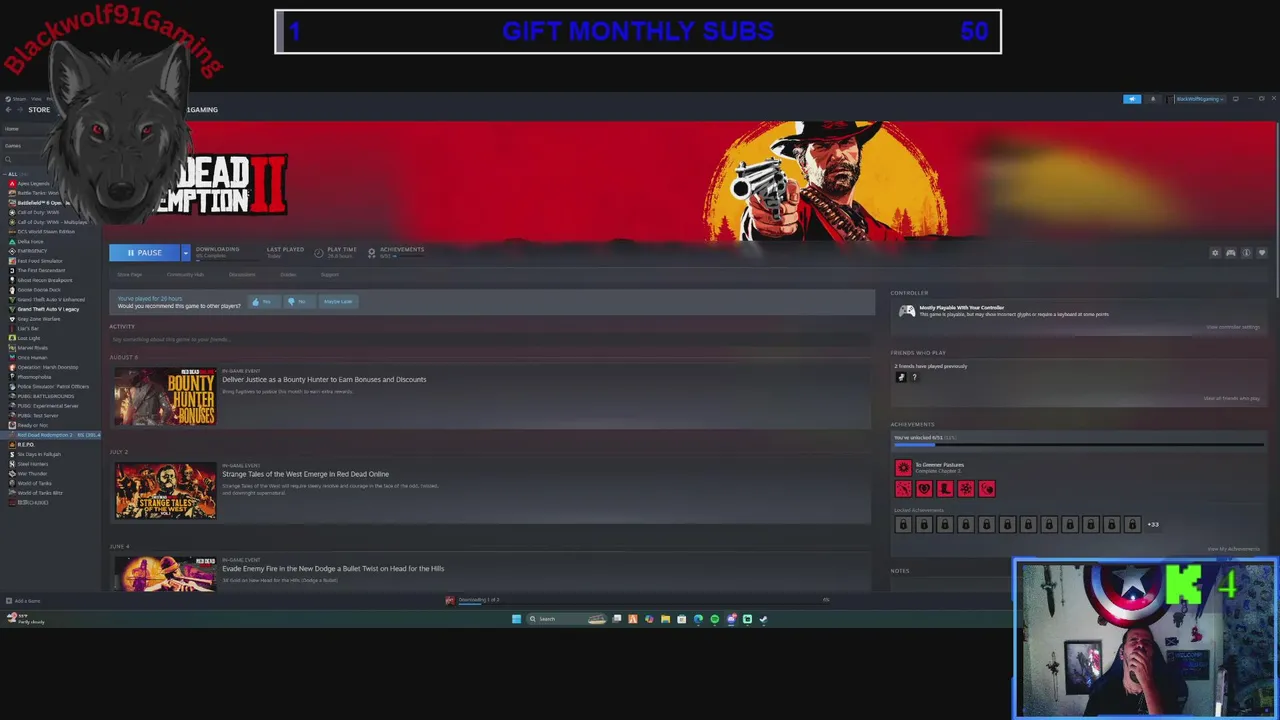Select Maybe Later on the review prompt
Viewport: 1280px width, 720px height.
point(338,301)
